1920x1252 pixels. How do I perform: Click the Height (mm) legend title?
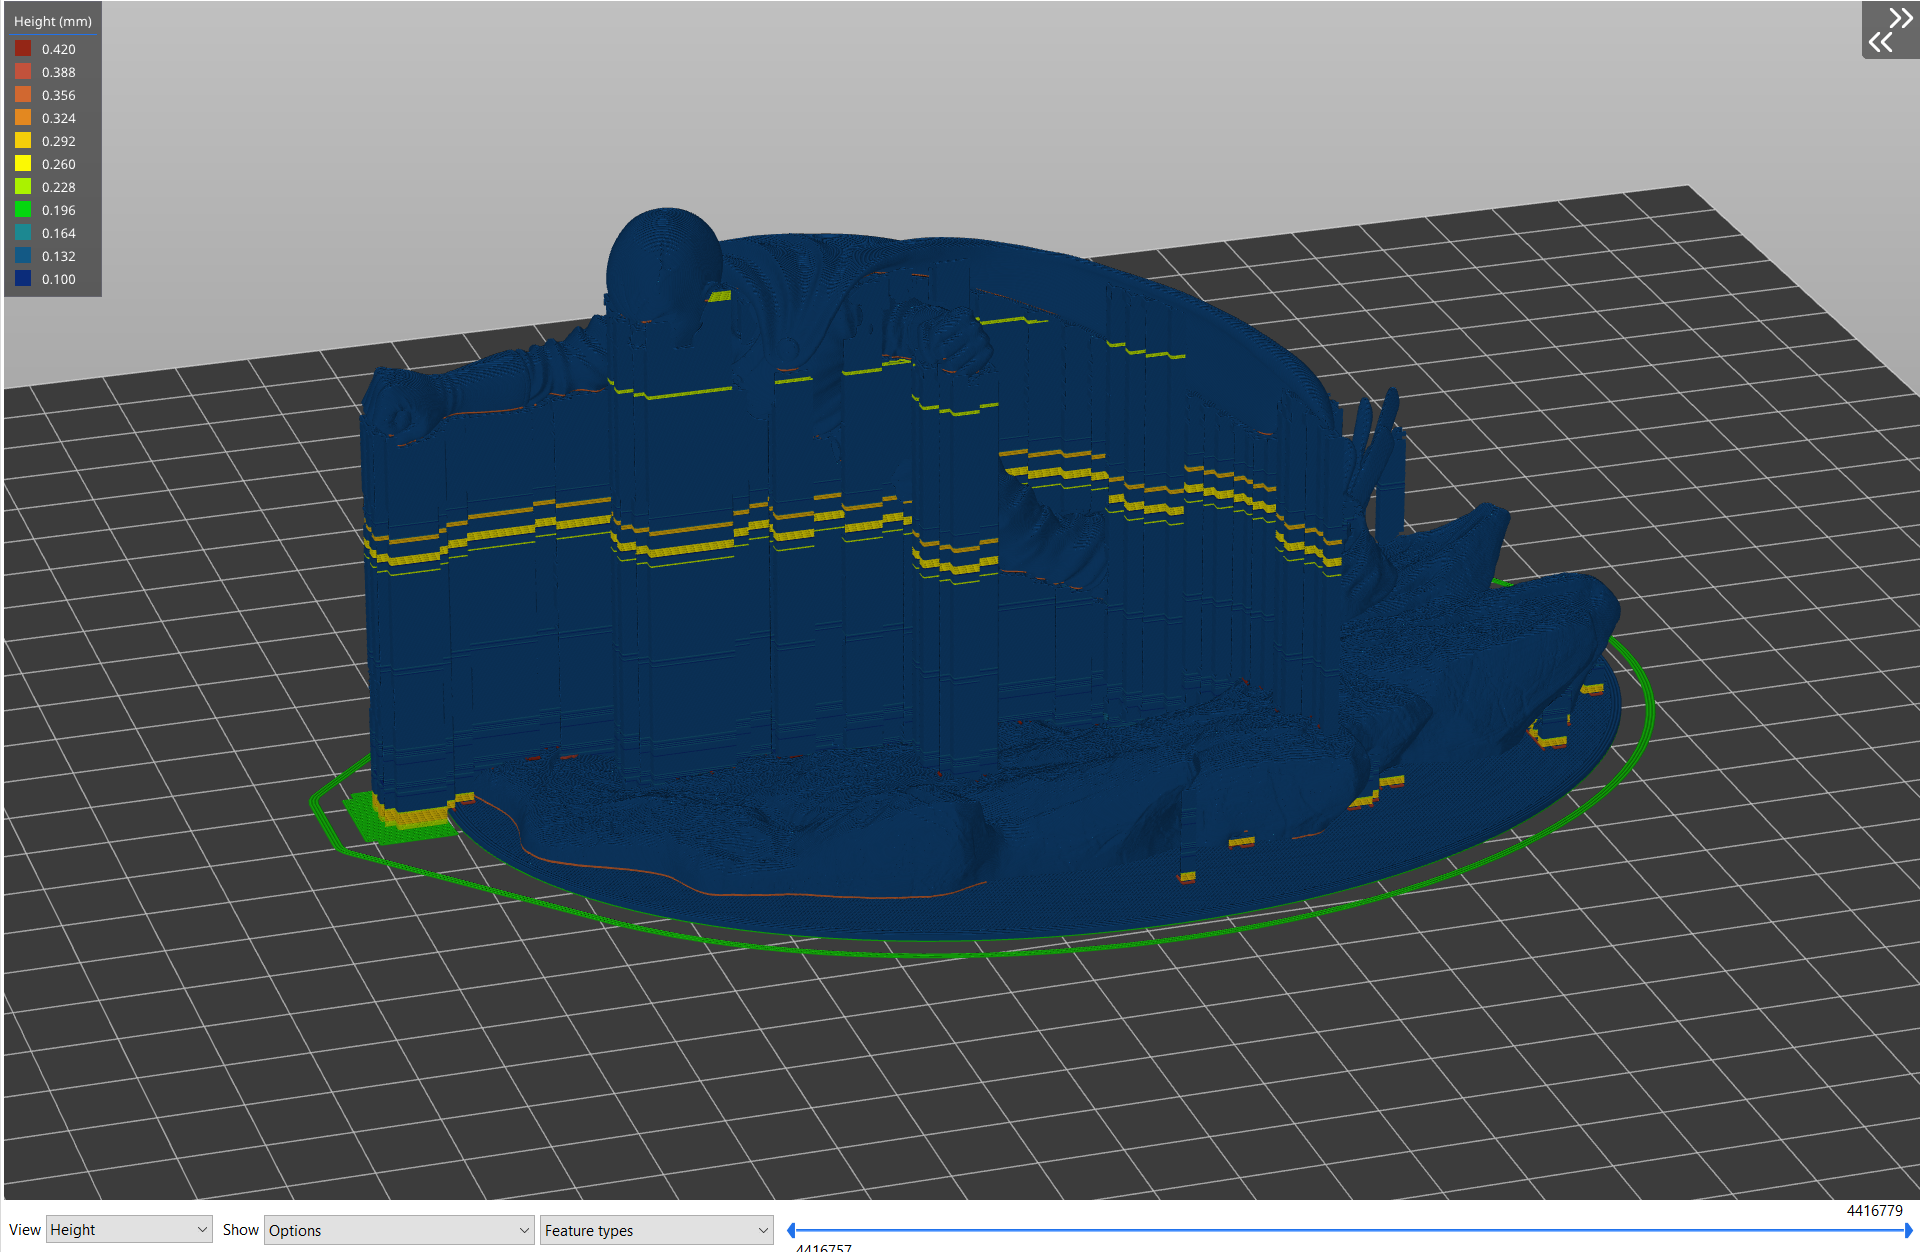53,21
